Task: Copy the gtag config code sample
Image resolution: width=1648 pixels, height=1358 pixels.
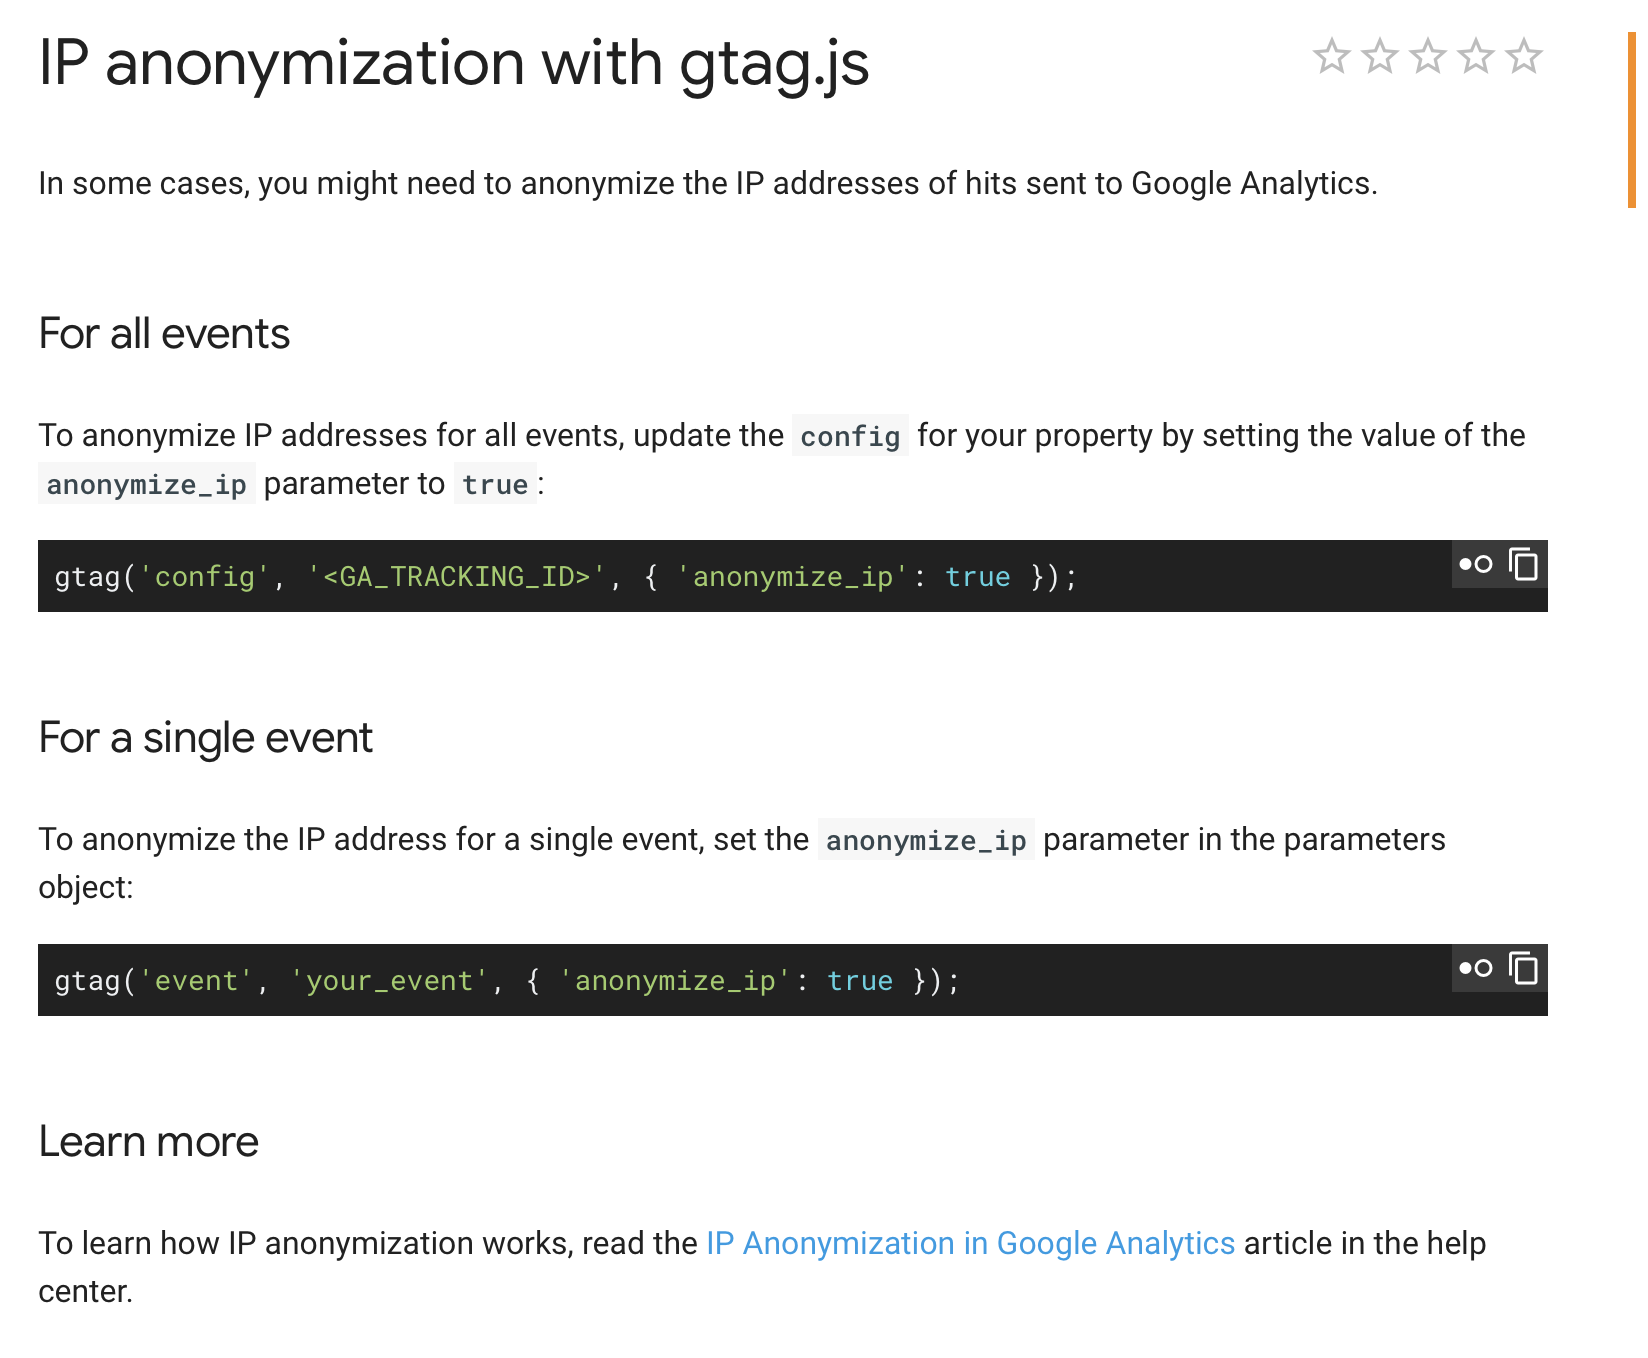Action: (1523, 564)
